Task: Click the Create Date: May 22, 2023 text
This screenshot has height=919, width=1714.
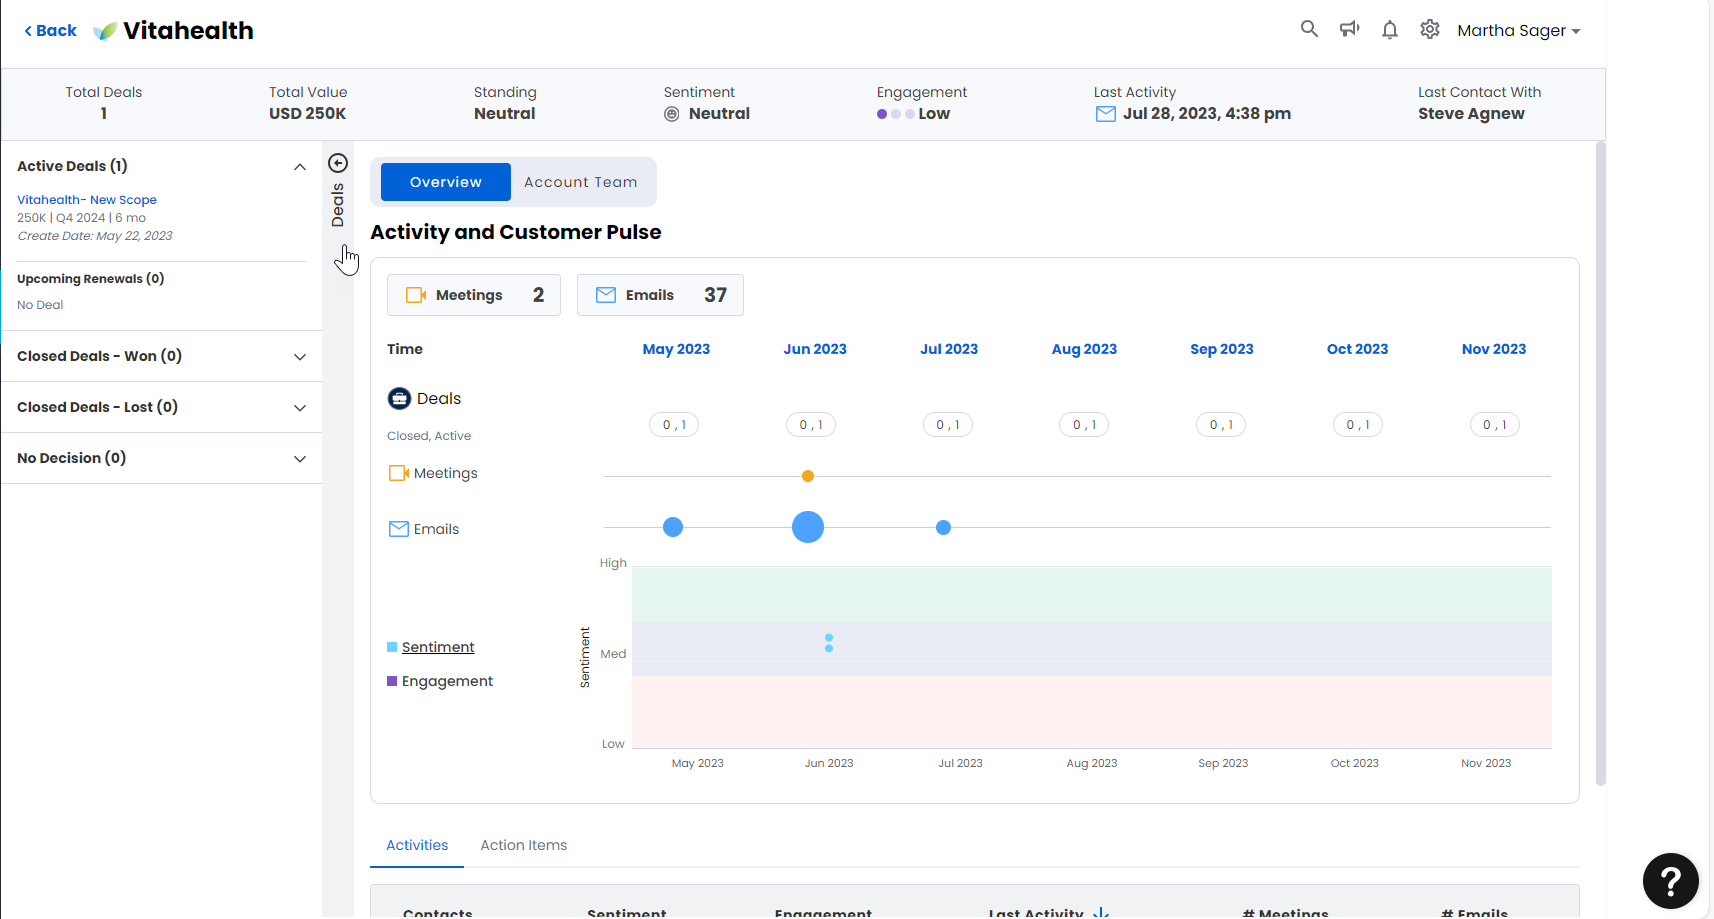Action: click(x=95, y=236)
